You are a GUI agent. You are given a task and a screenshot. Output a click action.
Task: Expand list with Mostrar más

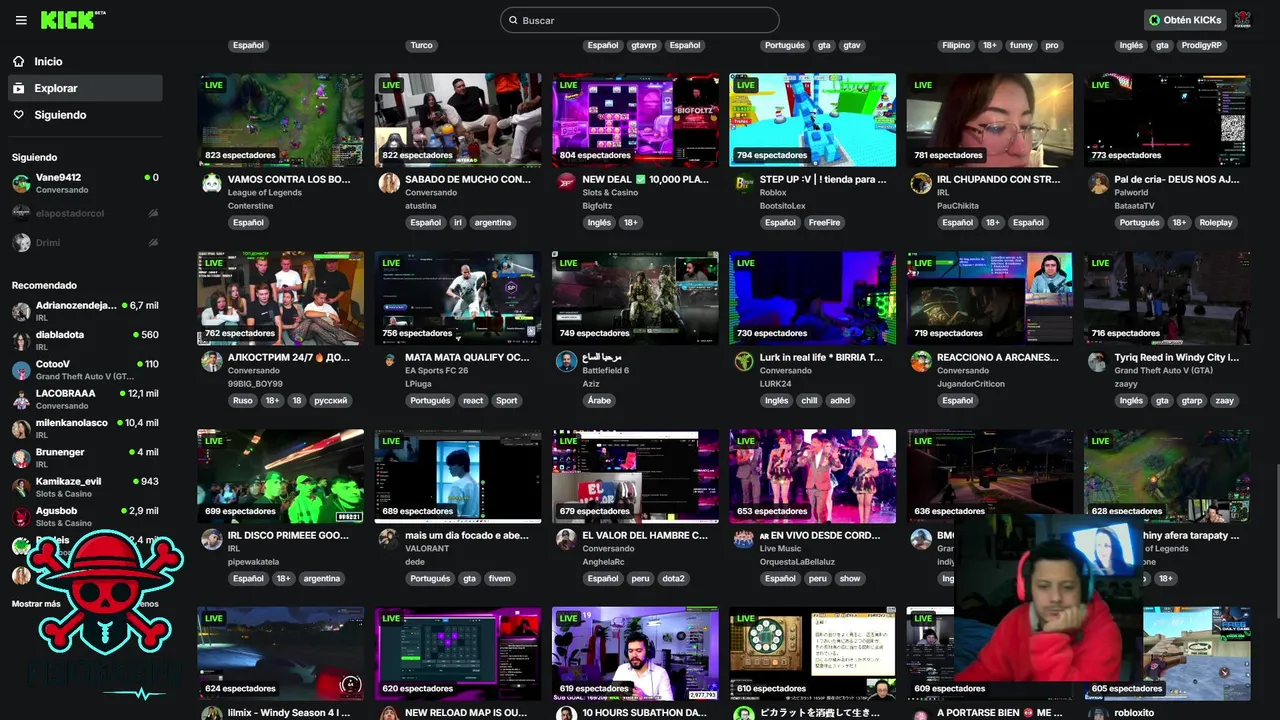point(36,604)
